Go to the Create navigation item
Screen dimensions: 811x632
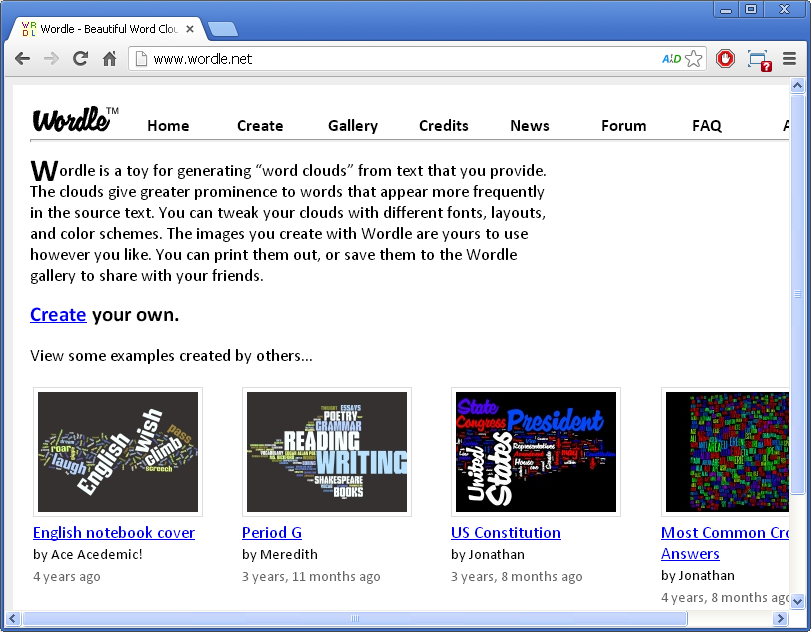(x=260, y=126)
